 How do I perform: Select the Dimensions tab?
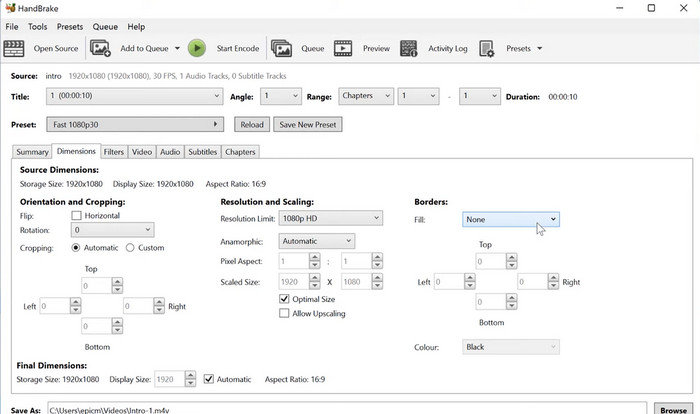click(x=76, y=151)
